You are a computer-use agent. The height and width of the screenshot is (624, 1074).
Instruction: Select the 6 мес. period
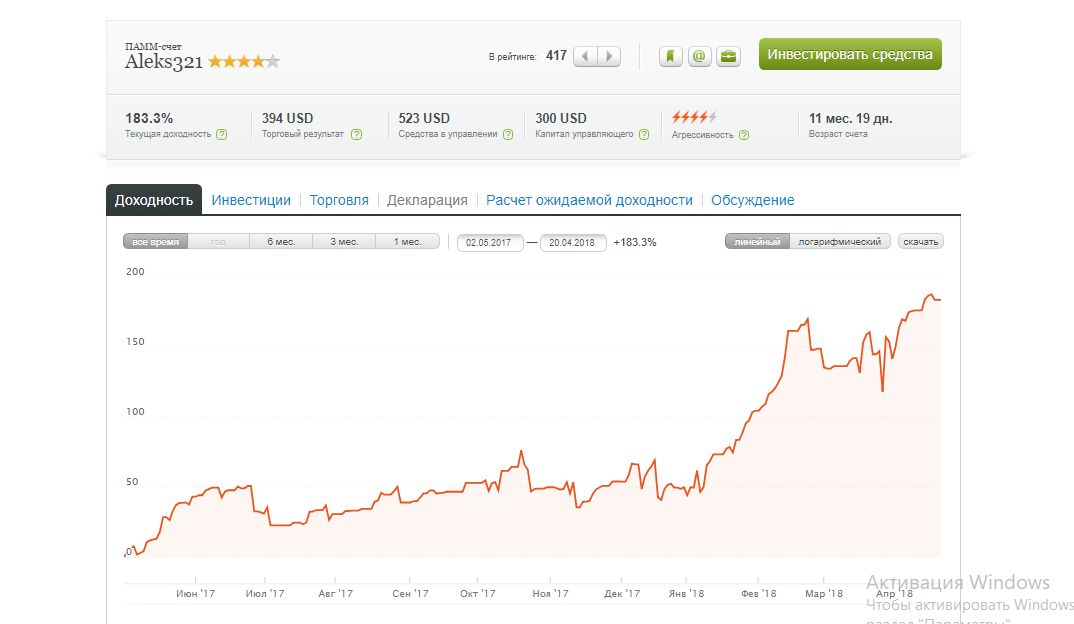click(x=282, y=242)
